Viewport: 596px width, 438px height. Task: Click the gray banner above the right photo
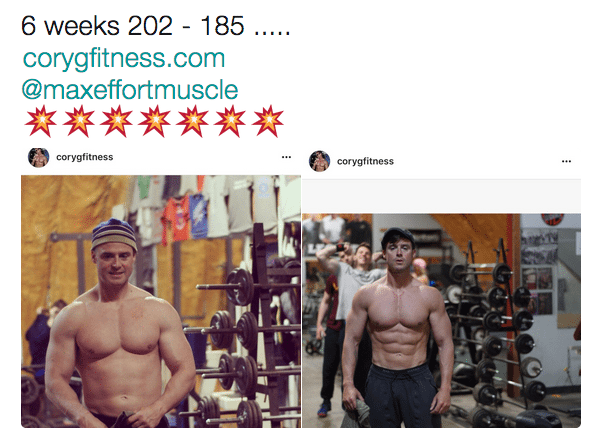441,195
